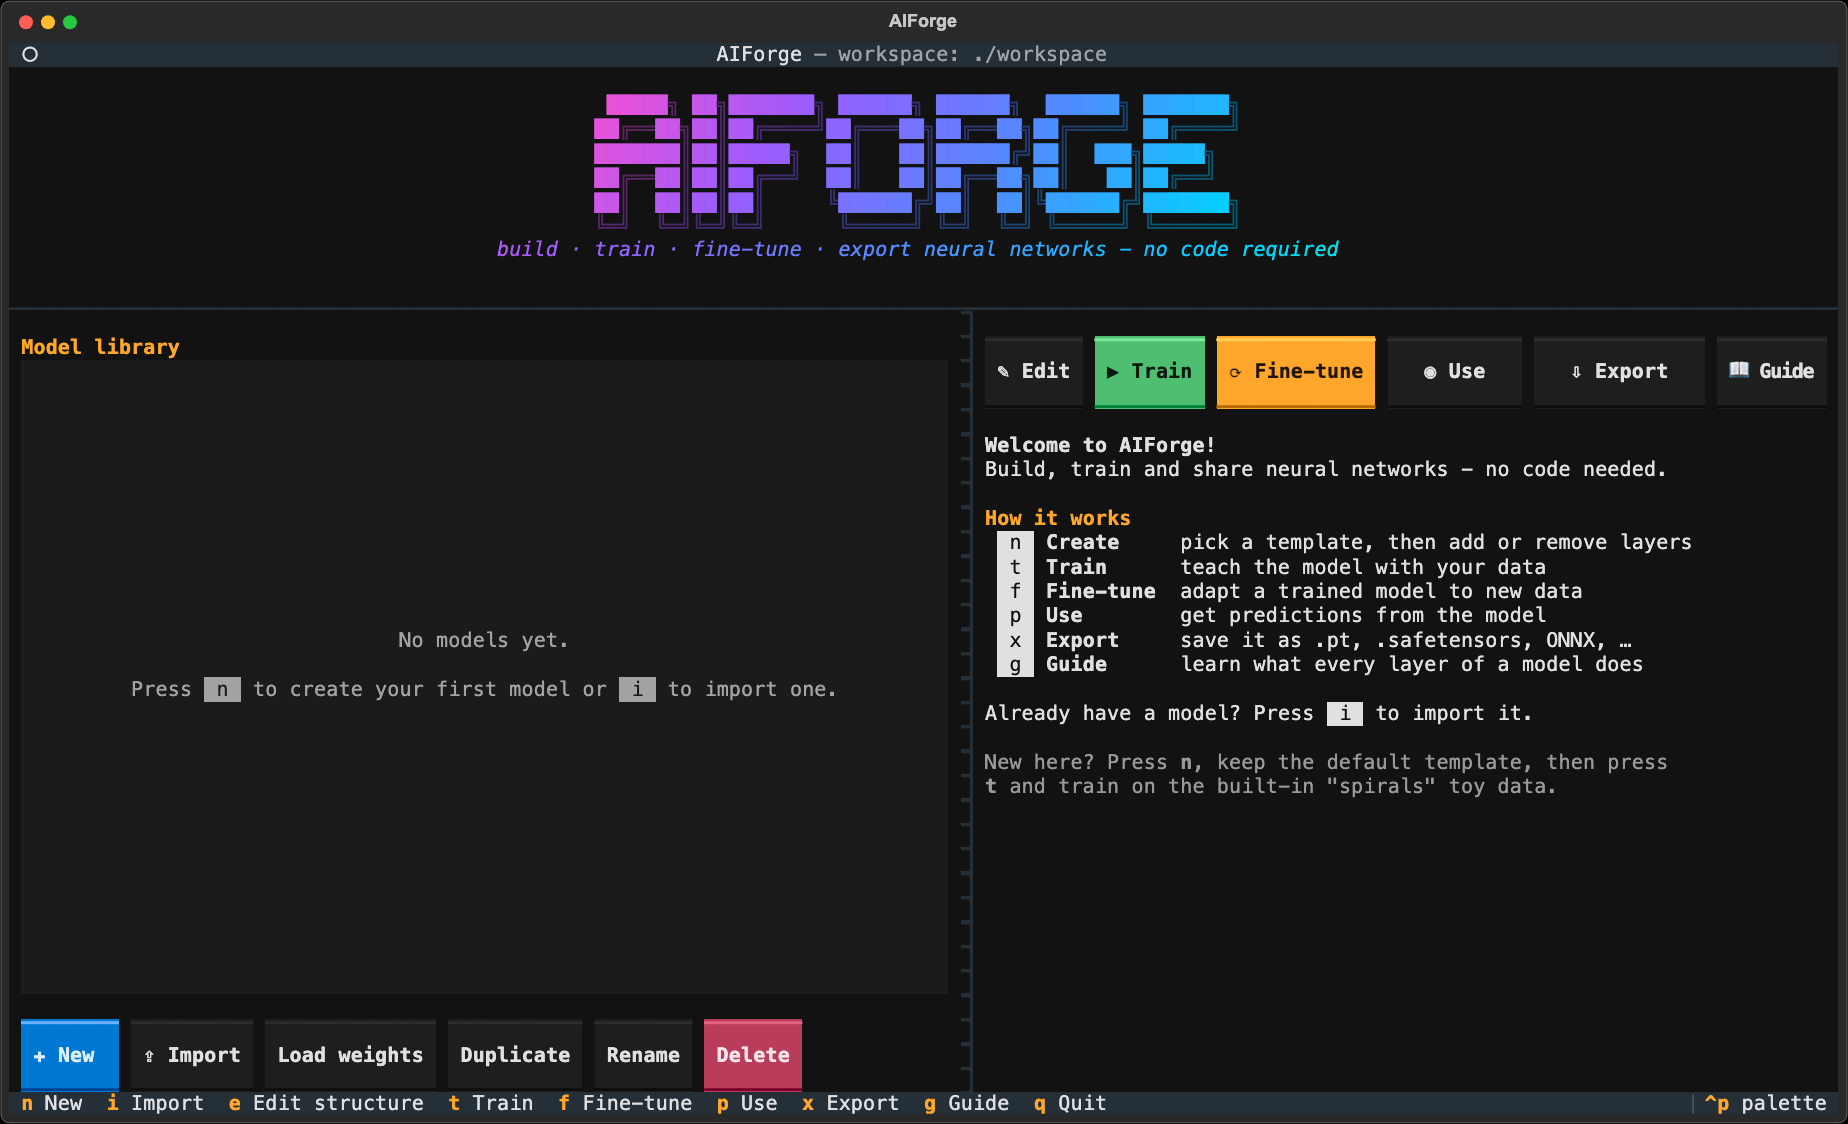Screen dimensions: 1848x1124
Task: Click the 'Model library' heading
Action: point(100,347)
